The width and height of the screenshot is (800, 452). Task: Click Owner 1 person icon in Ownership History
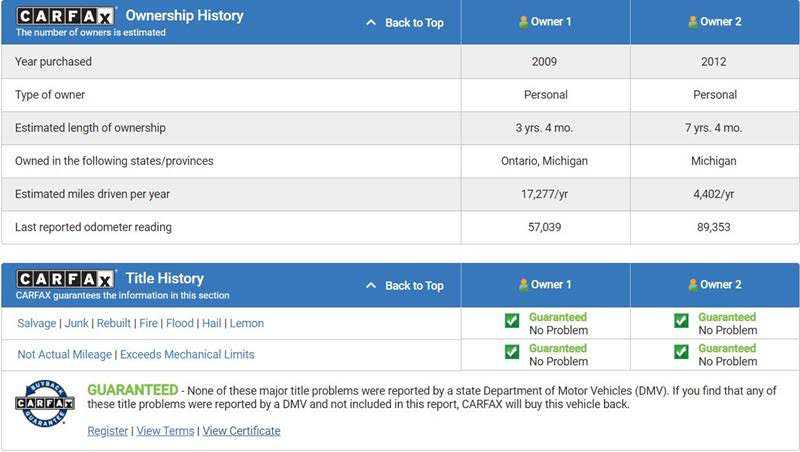523,22
